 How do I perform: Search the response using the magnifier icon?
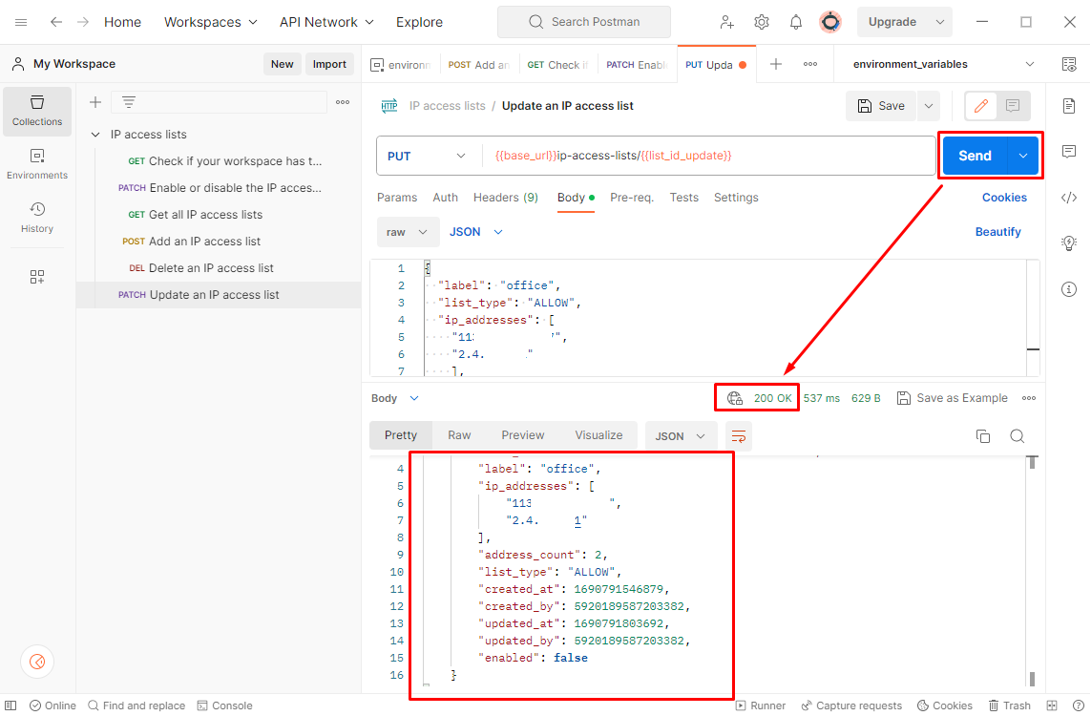coord(1017,436)
